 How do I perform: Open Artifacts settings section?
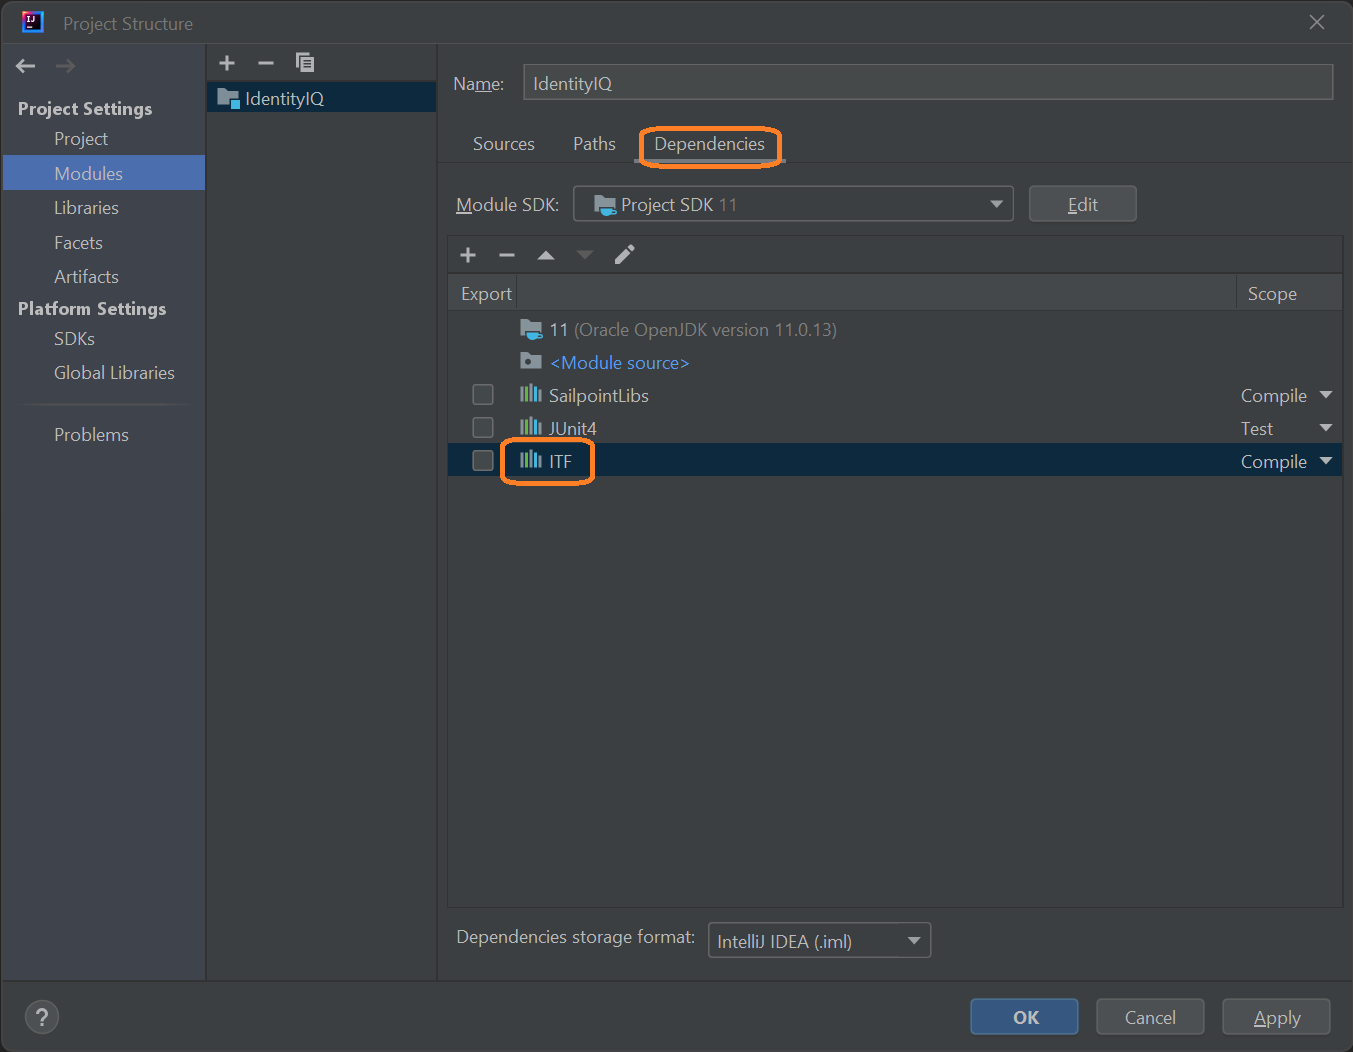click(x=86, y=277)
